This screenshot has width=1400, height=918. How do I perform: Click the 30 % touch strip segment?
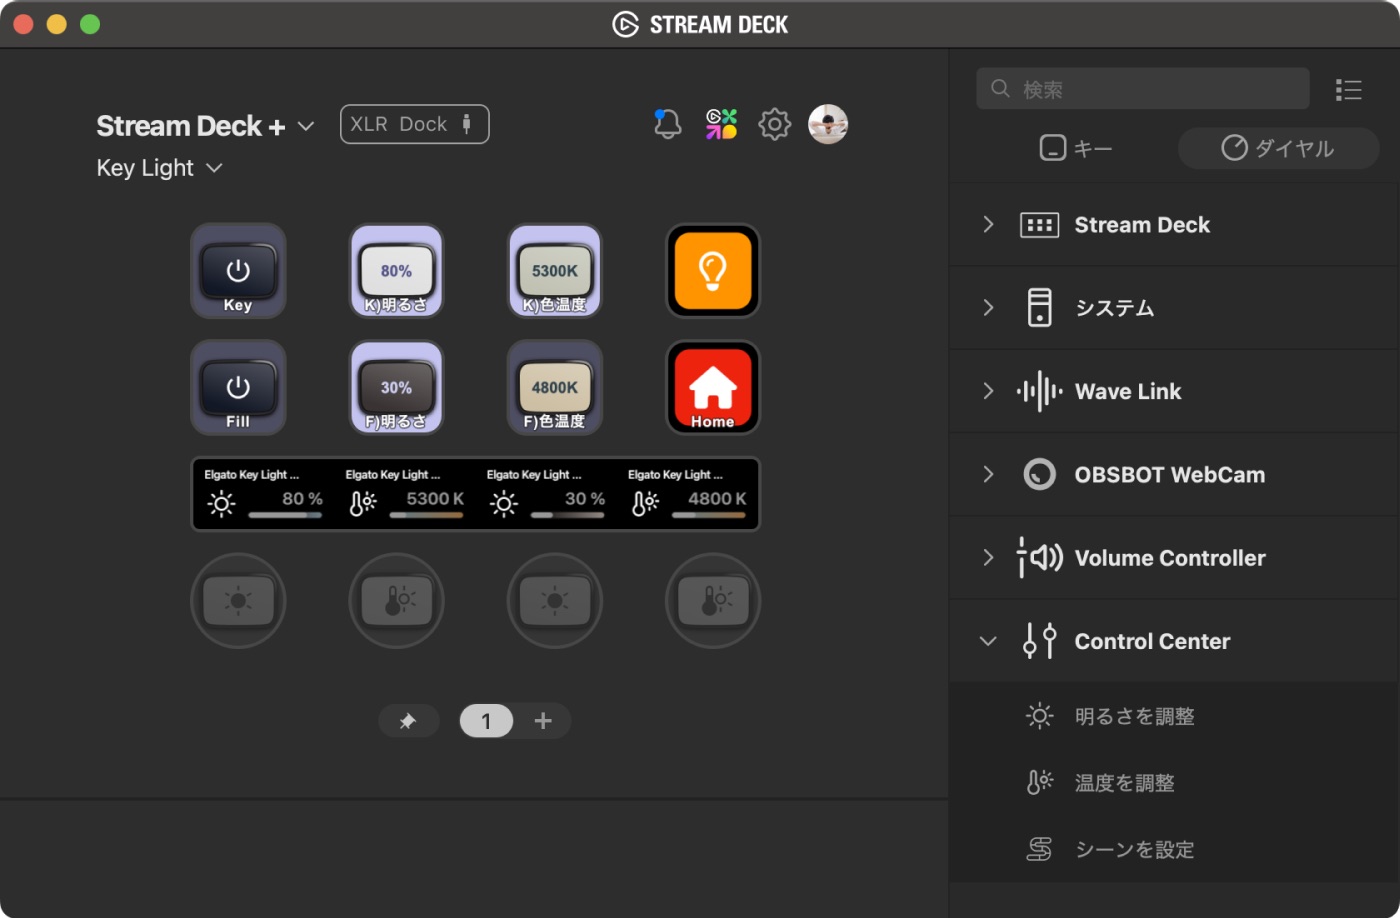coord(546,494)
